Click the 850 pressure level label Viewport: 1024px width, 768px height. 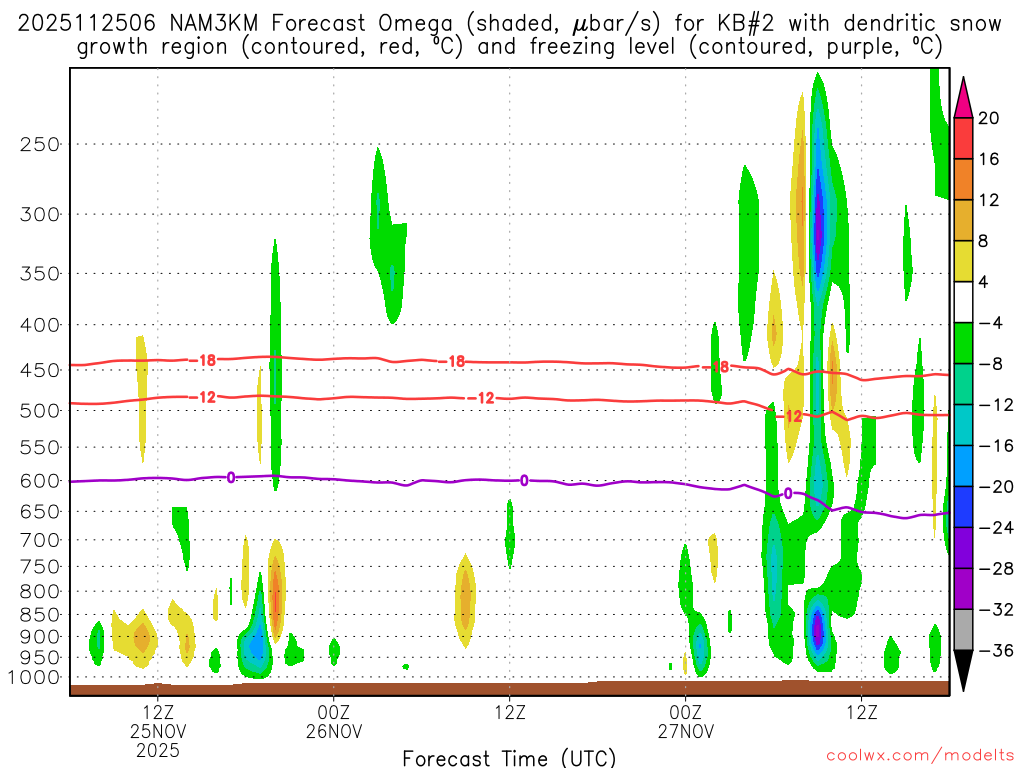(40, 615)
